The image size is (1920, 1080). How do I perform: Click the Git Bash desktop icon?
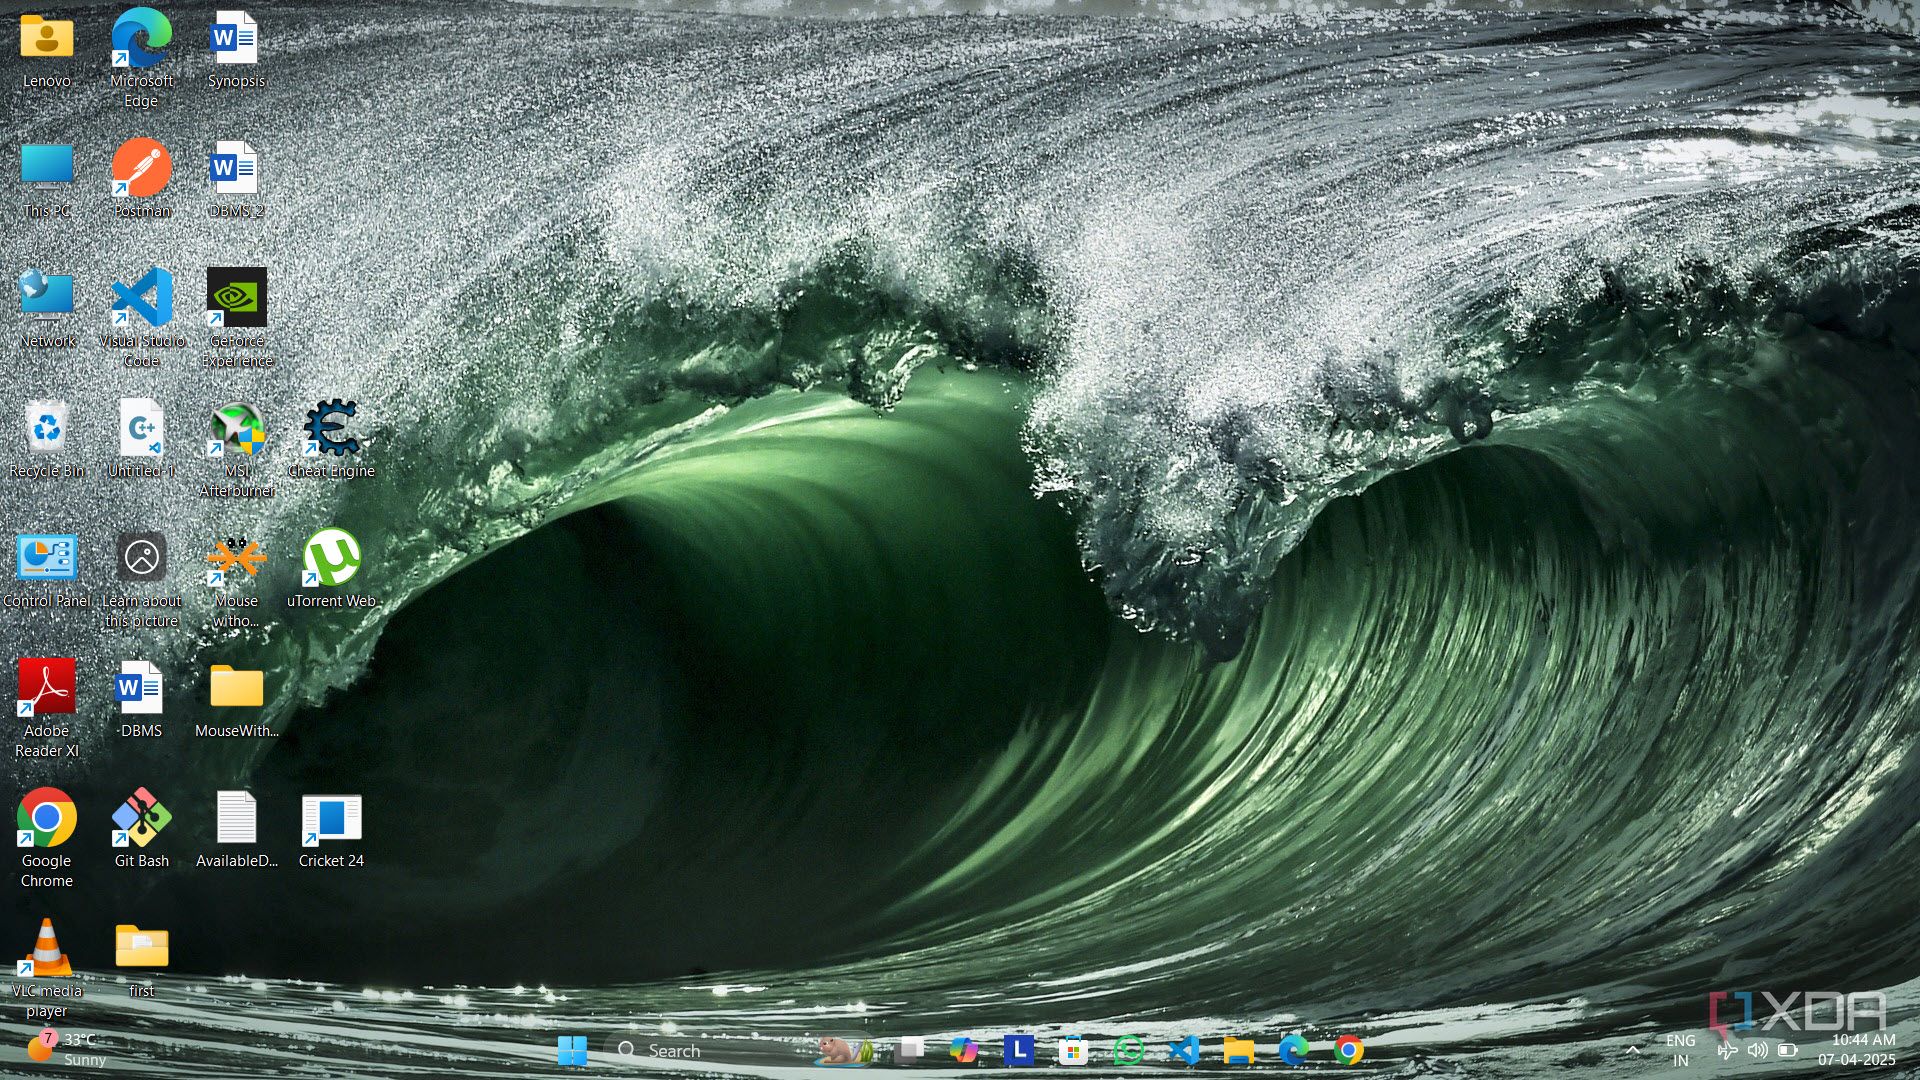click(142, 820)
